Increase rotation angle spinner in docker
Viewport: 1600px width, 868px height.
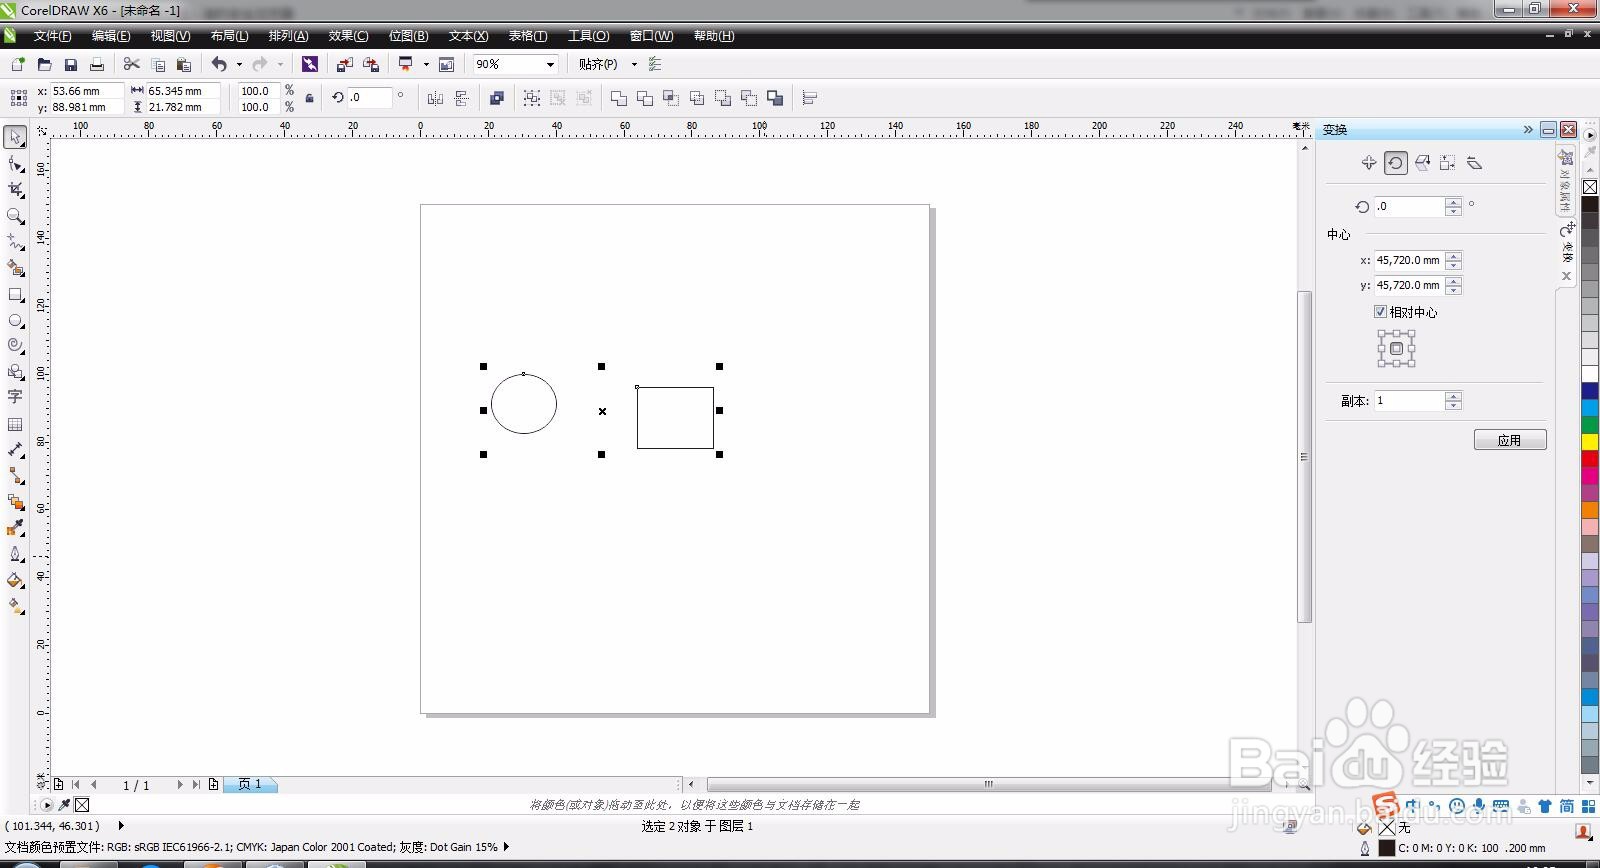(1454, 202)
